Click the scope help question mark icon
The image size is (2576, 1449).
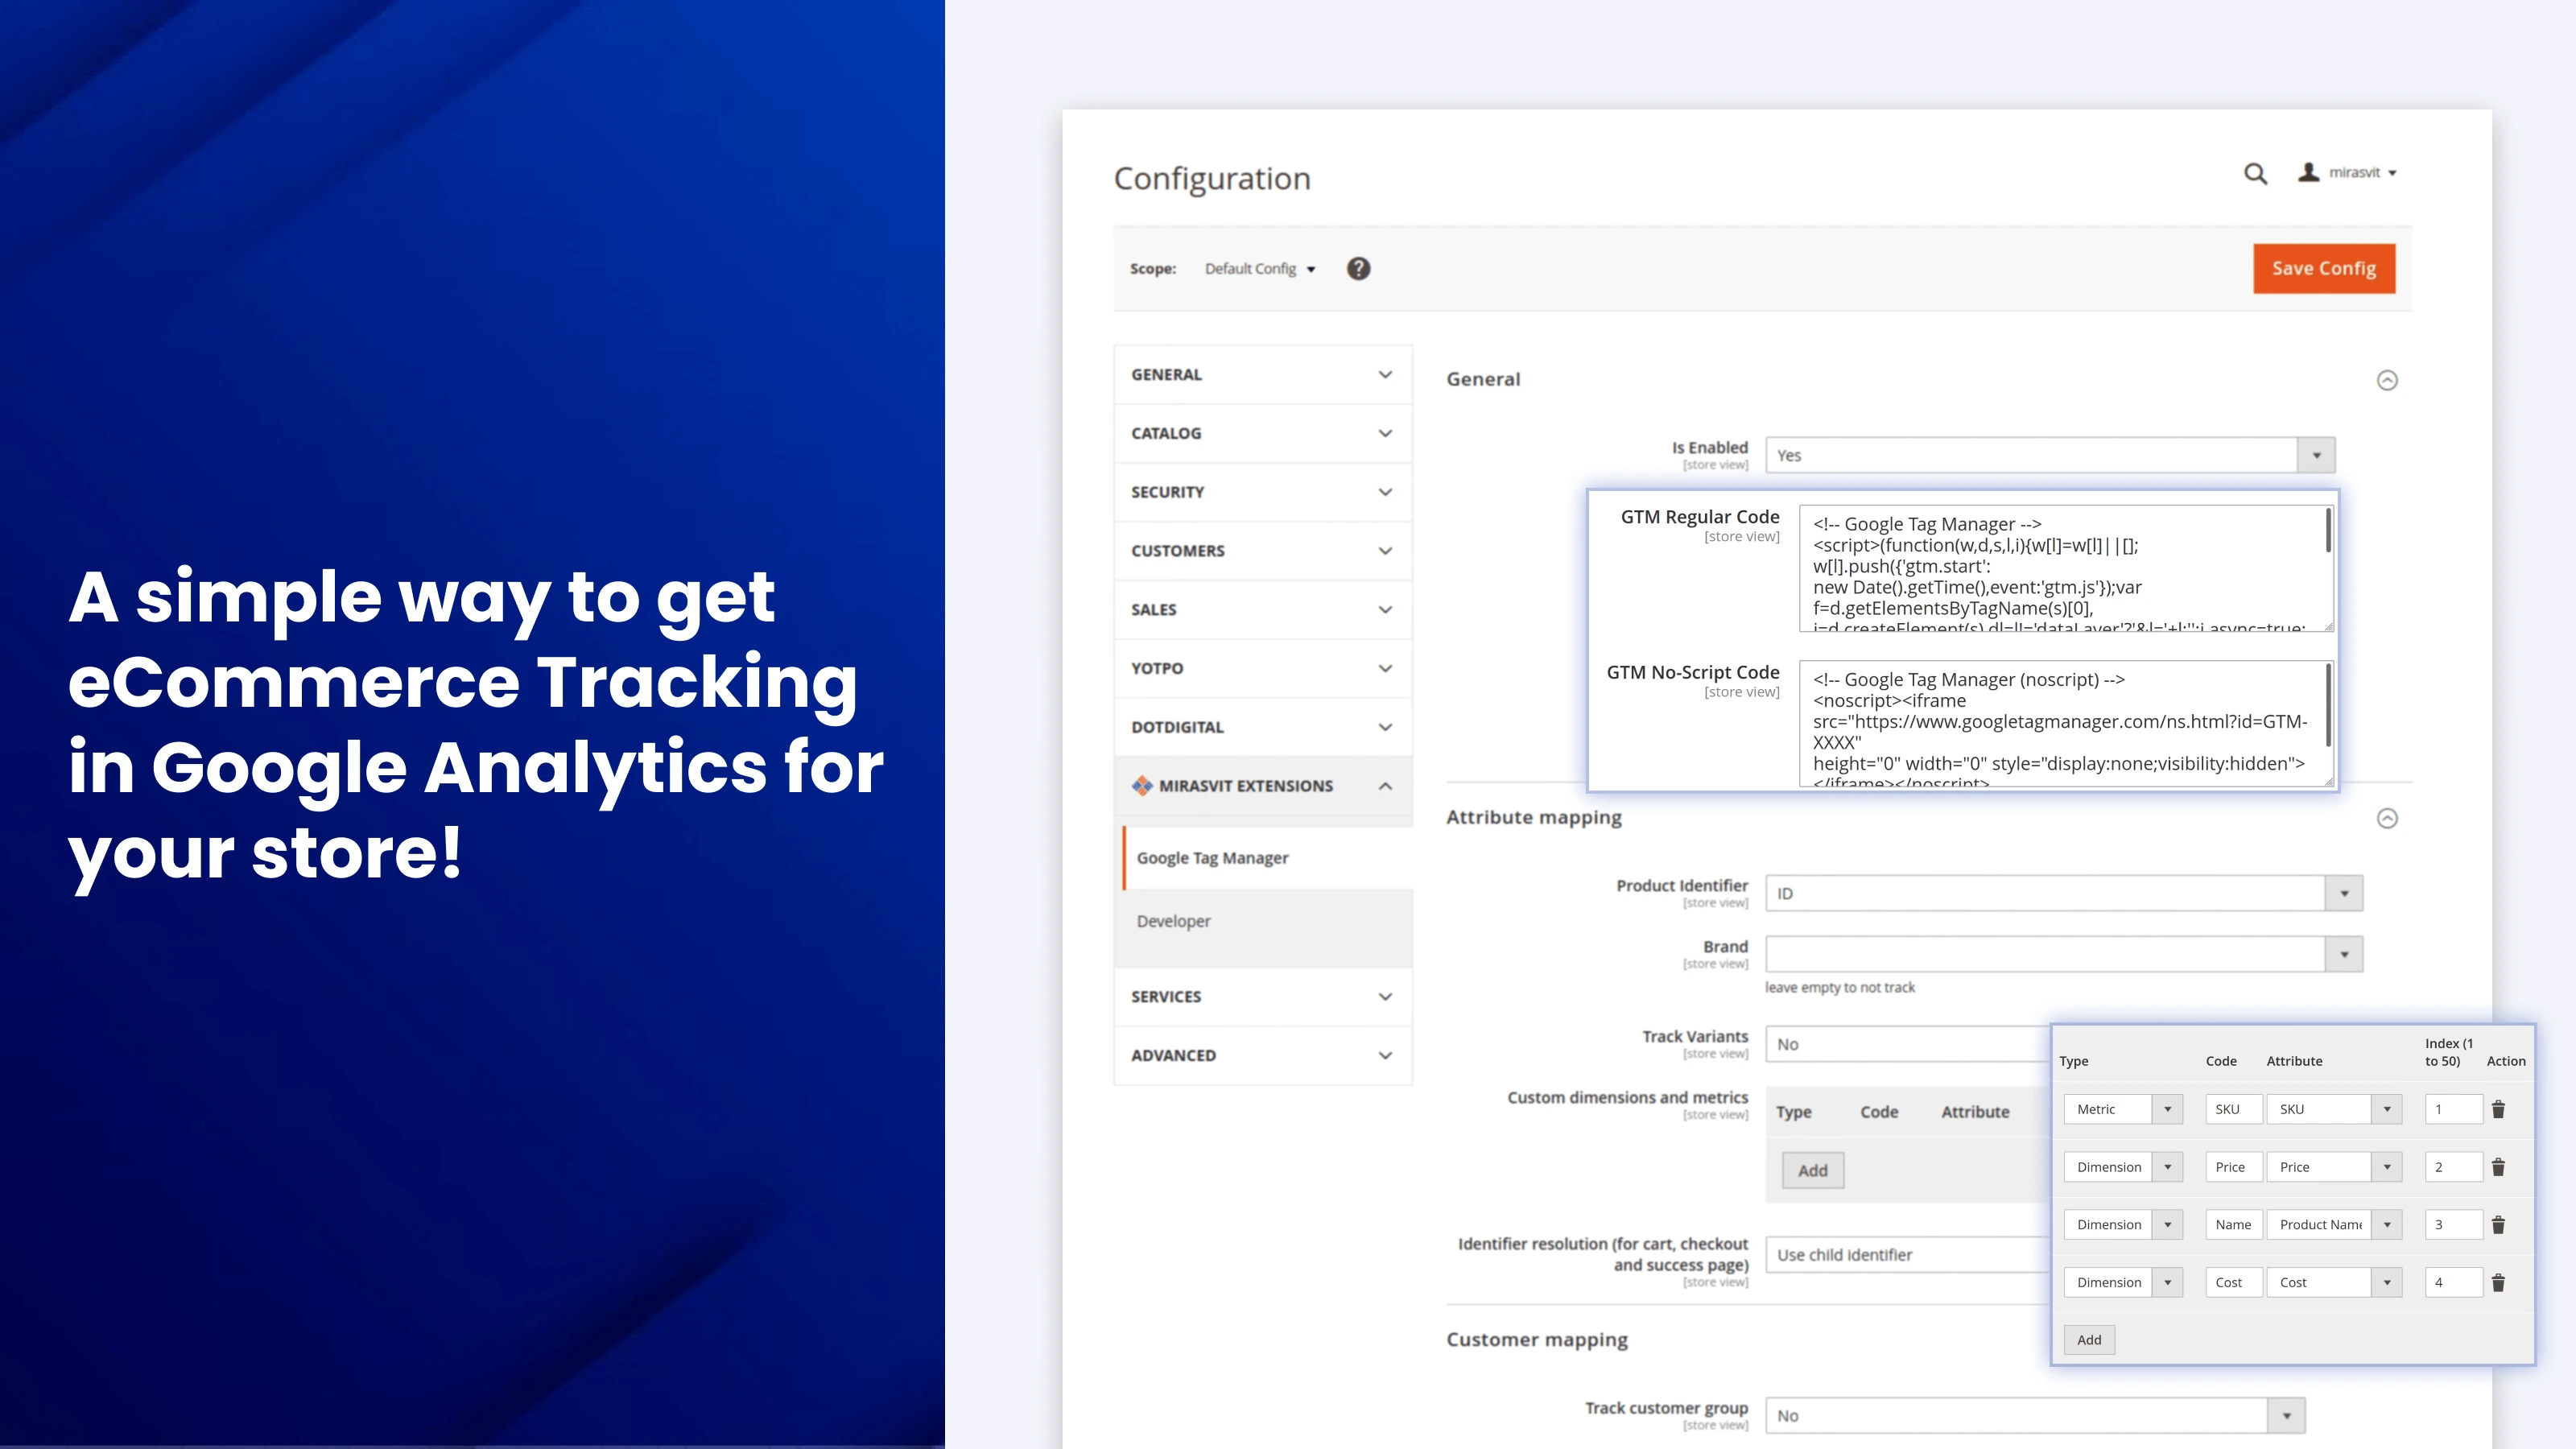pos(1358,269)
